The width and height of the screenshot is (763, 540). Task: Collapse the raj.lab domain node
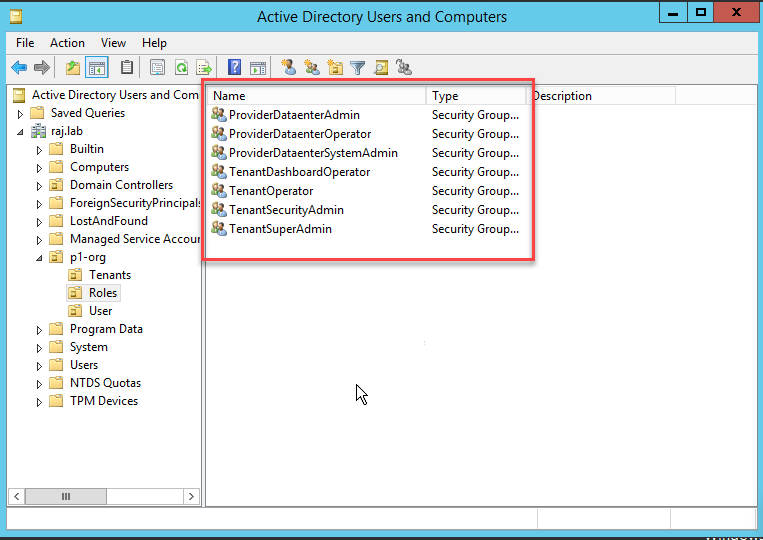20,132
